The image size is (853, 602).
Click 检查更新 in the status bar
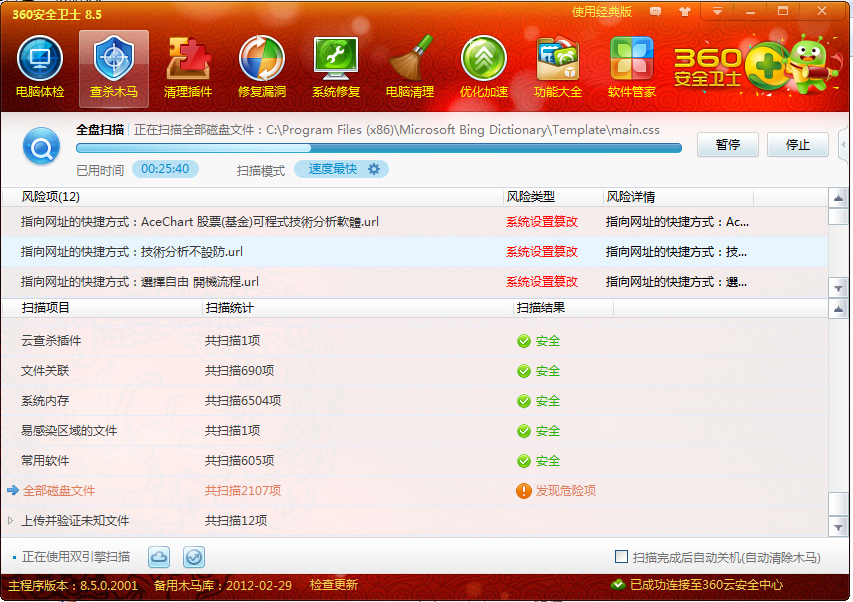pos(333,585)
